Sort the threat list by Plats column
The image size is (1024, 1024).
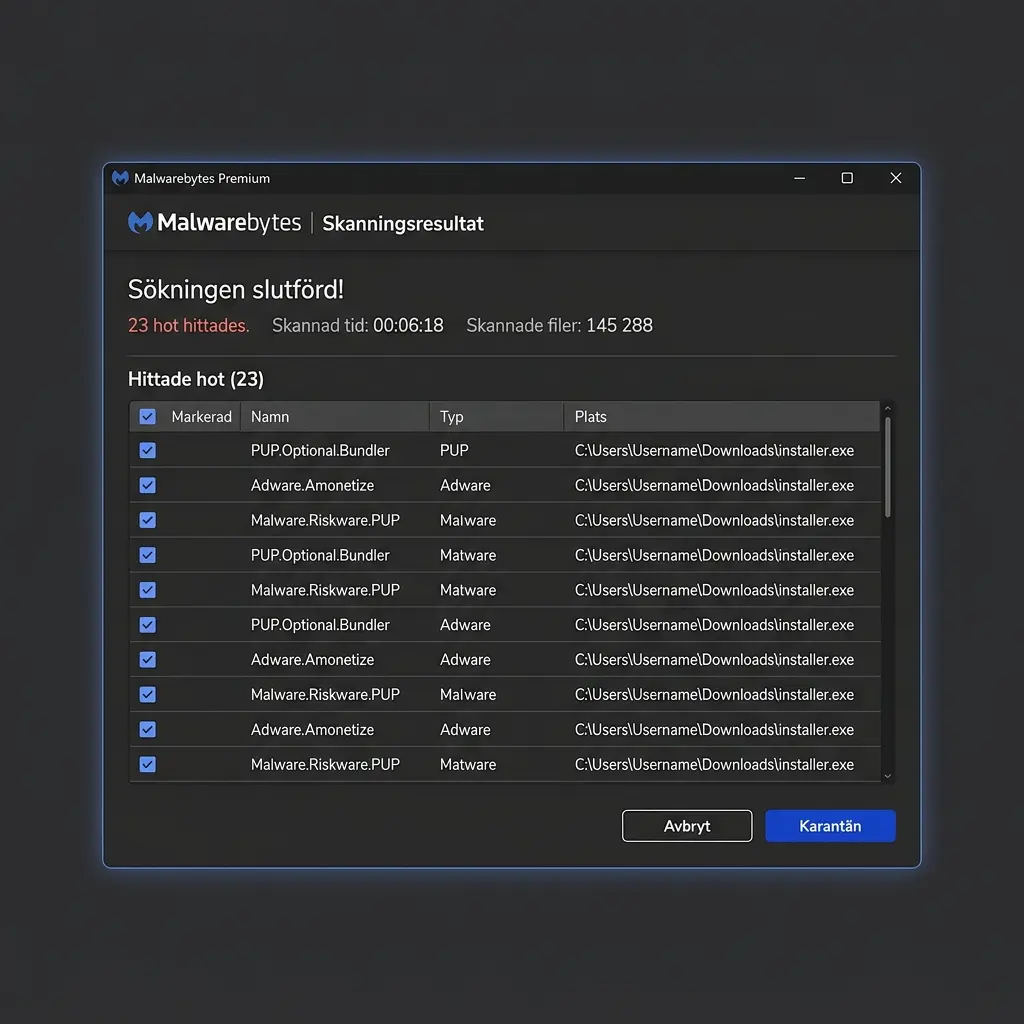(x=722, y=417)
